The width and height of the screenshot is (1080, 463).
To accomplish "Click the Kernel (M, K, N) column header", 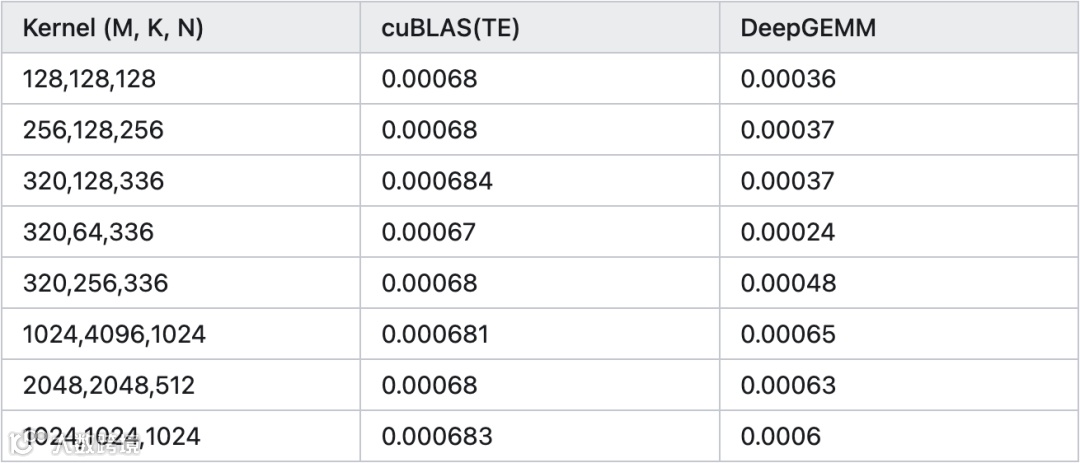I will pos(113,28).
